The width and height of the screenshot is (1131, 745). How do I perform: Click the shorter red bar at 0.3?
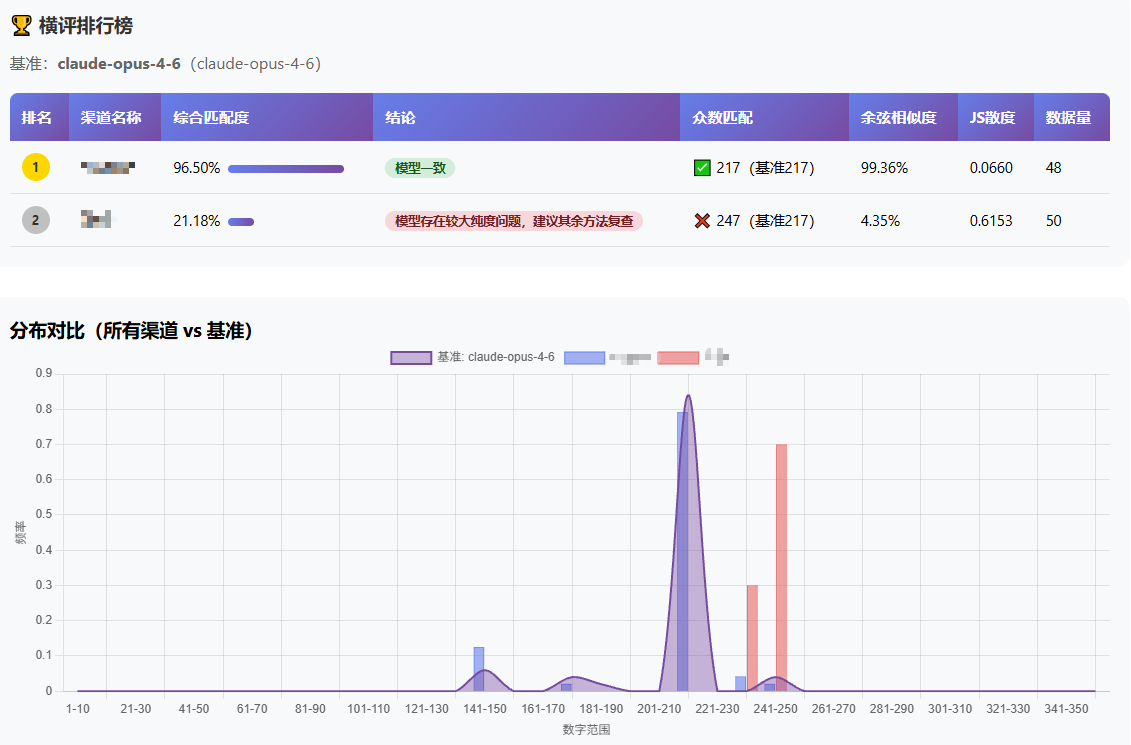(752, 638)
